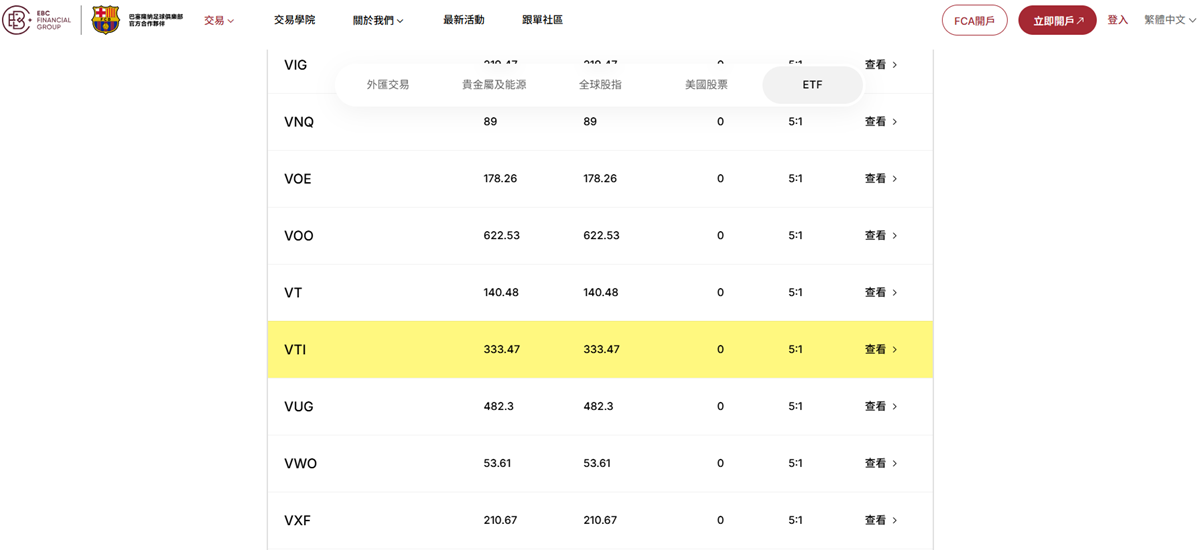Select the VUG symbol name

coord(299,407)
